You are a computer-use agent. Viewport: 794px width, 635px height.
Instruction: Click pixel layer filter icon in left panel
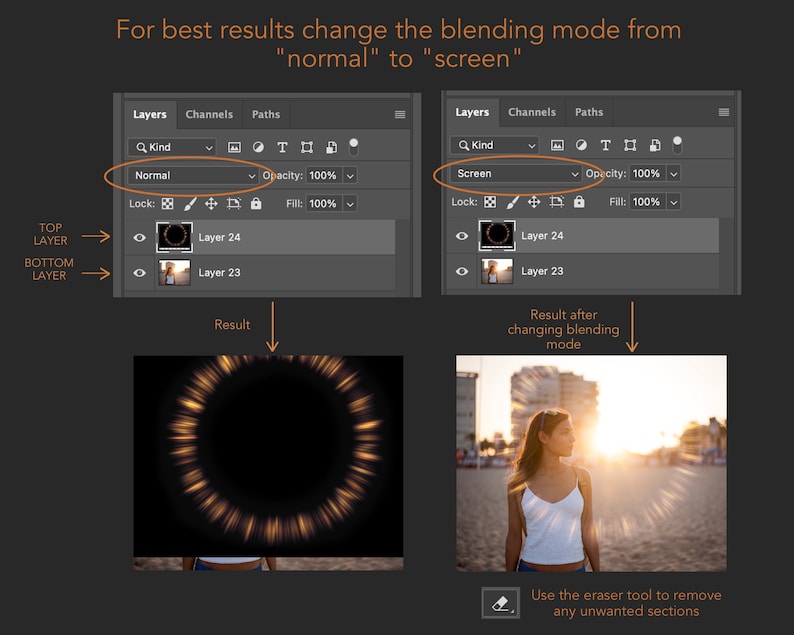point(234,147)
